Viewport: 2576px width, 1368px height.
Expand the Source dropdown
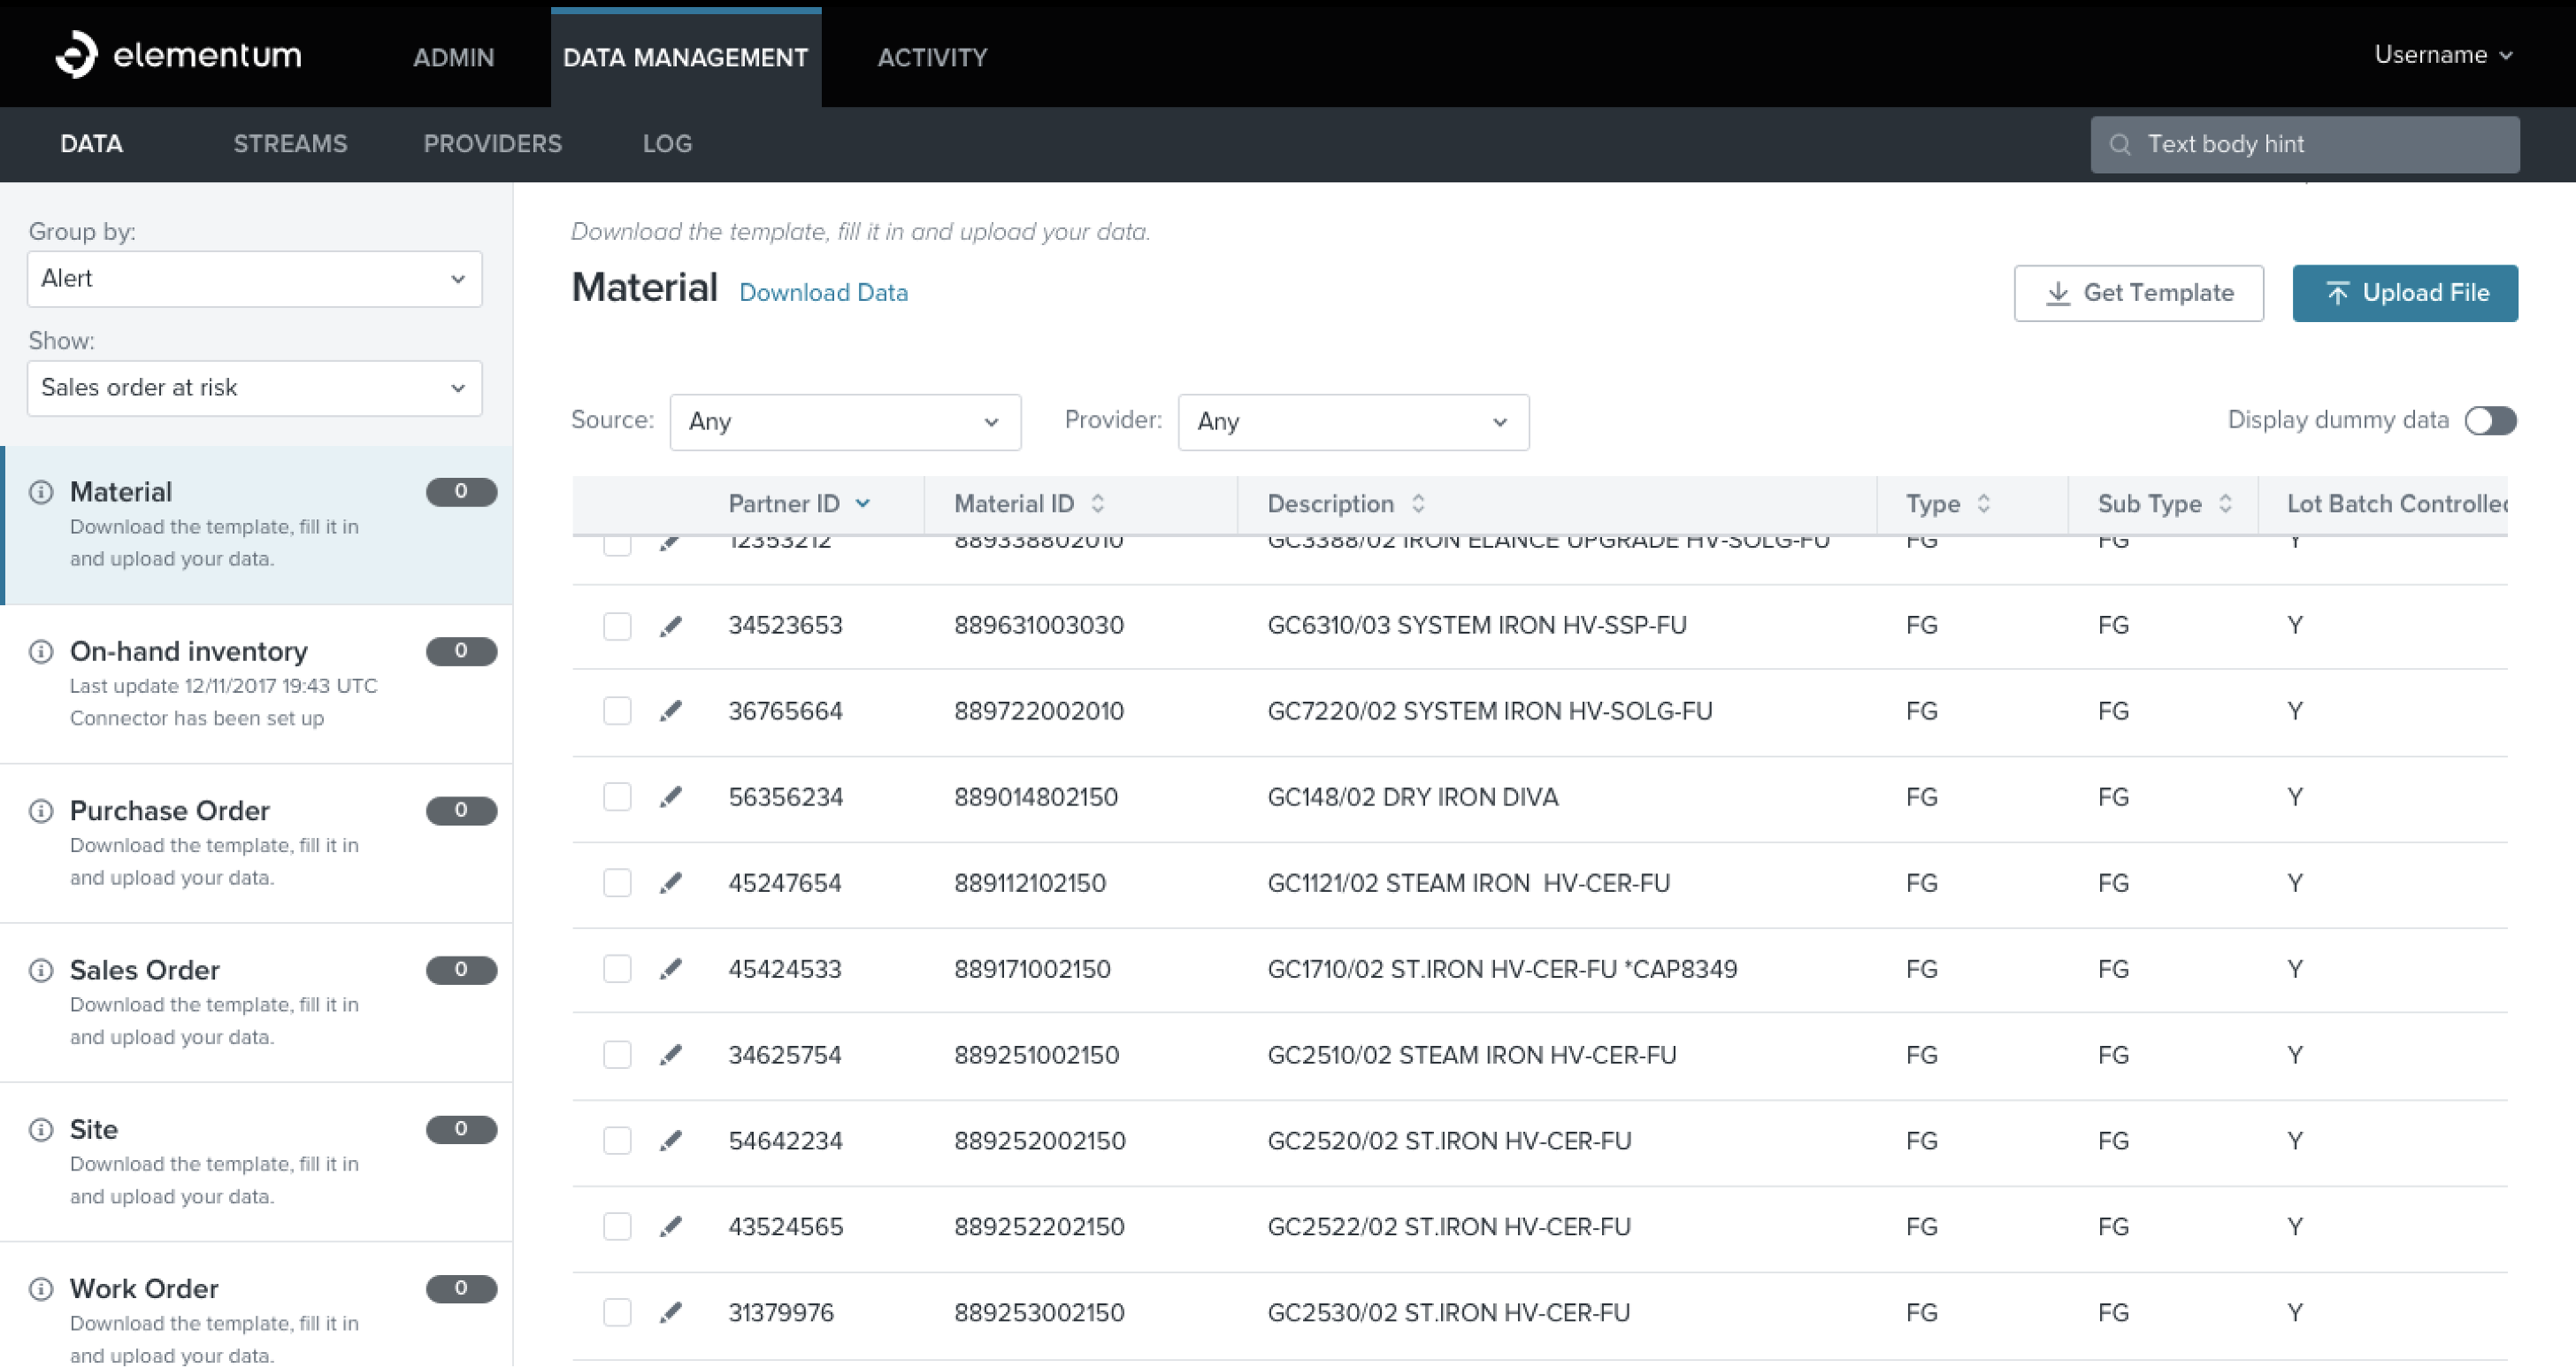844,422
